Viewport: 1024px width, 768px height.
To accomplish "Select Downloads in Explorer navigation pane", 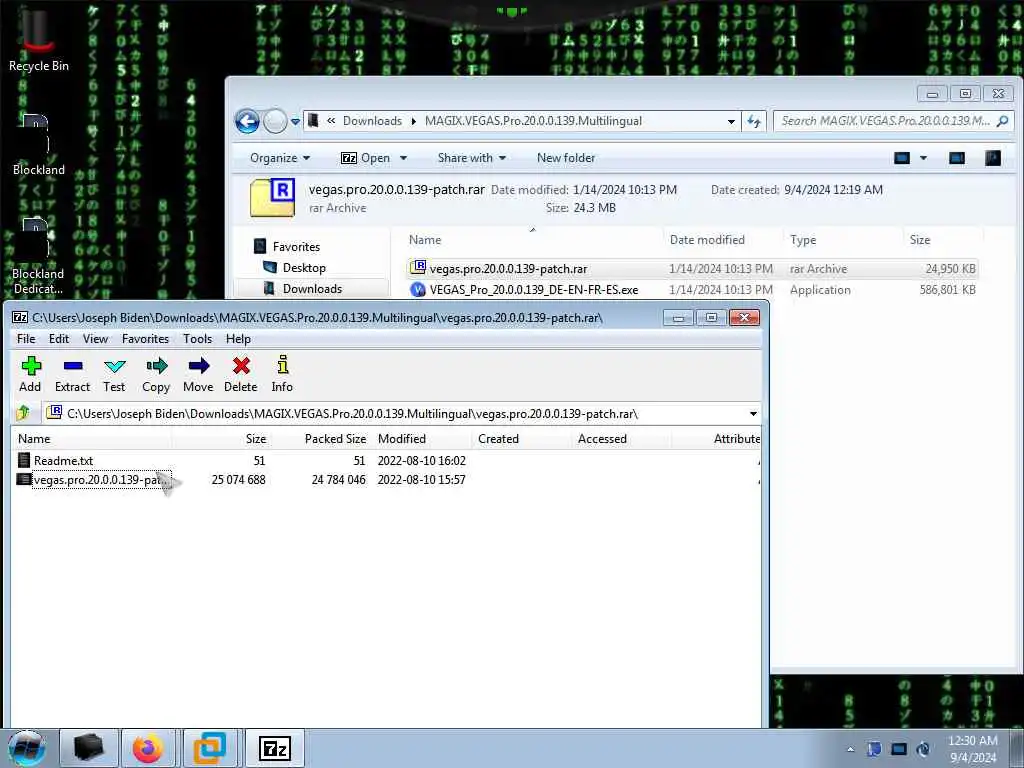I will click(303, 289).
